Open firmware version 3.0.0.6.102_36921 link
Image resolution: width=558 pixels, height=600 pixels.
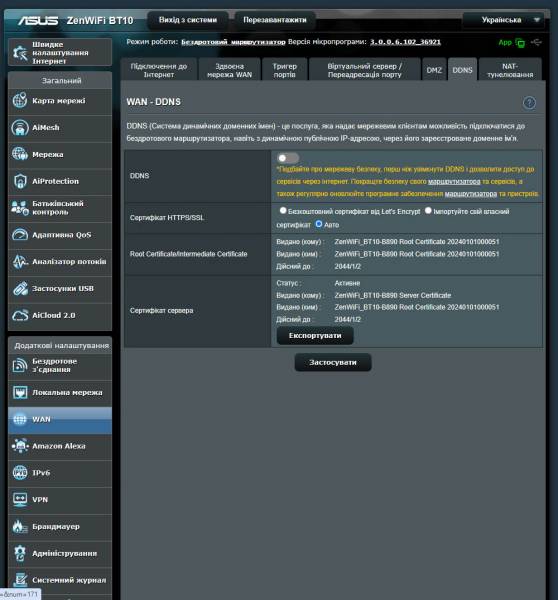tap(405, 42)
